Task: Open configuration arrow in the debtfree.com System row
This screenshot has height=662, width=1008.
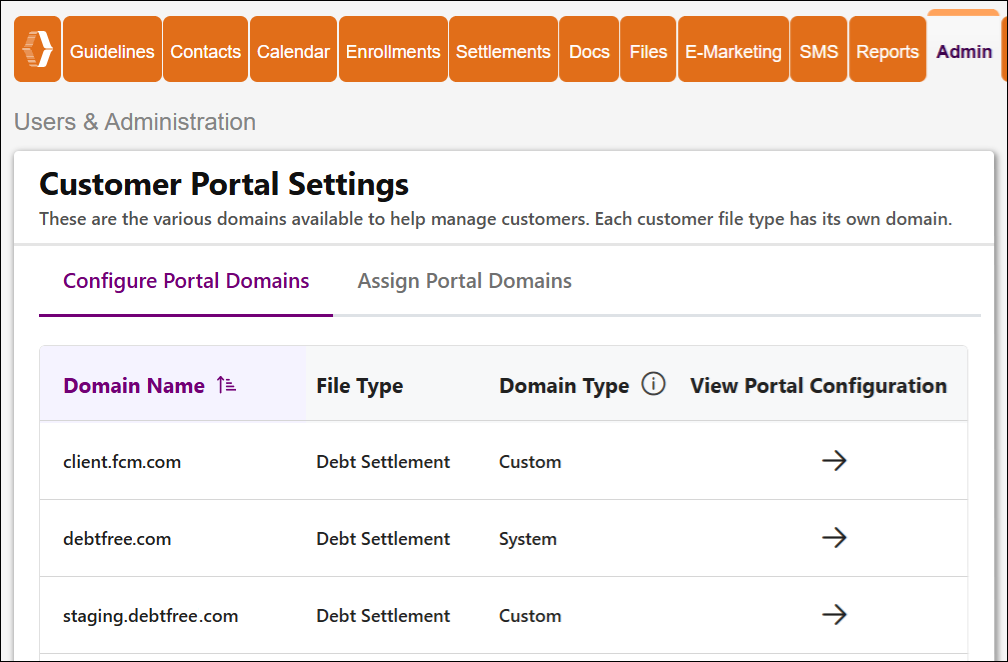Action: [x=834, y=537]
